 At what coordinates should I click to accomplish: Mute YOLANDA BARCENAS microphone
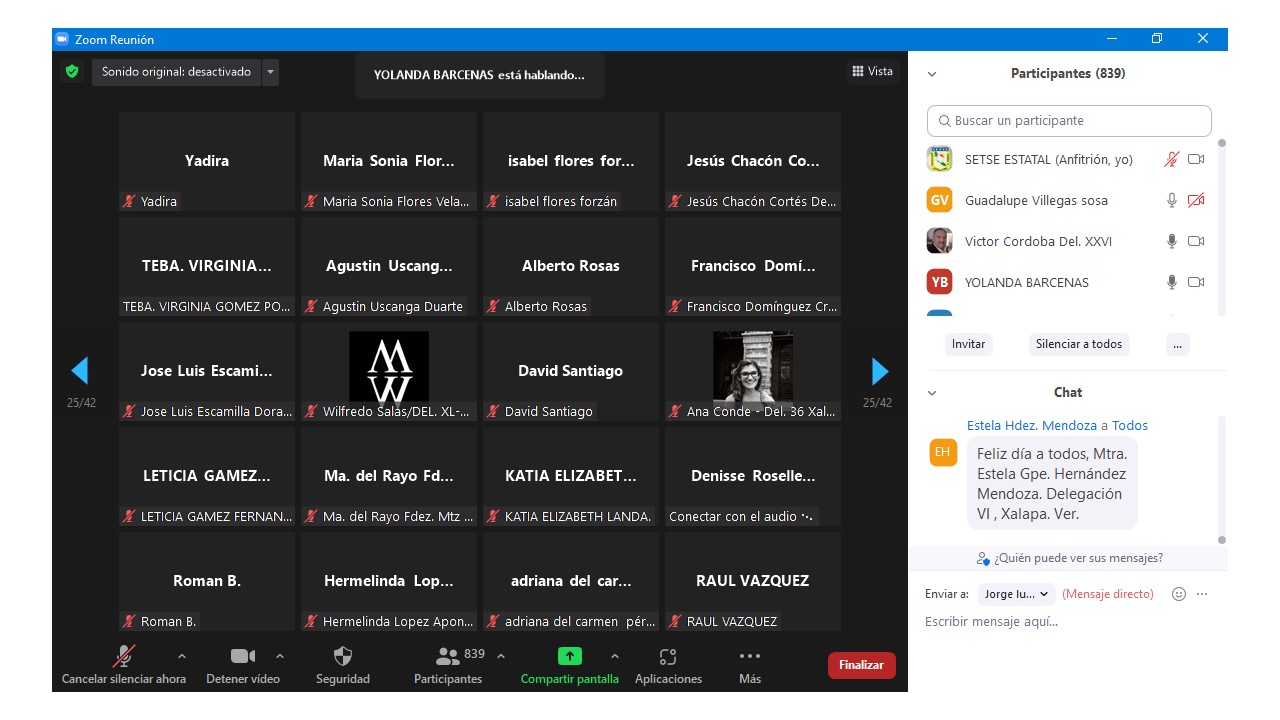pos(1172,282)
